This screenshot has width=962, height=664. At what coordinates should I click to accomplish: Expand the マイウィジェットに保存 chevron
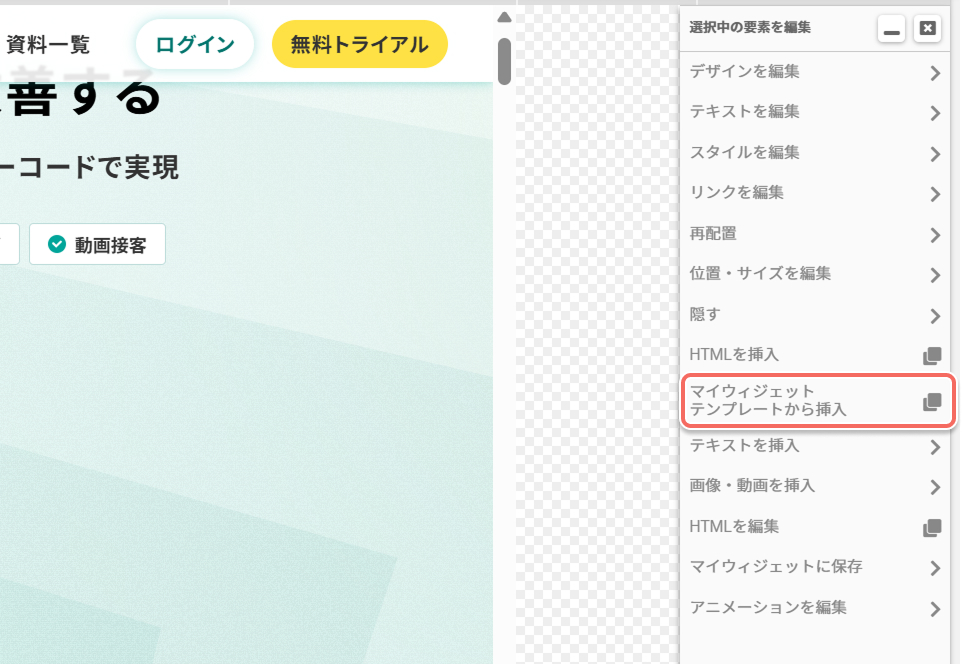coord(935,568)
